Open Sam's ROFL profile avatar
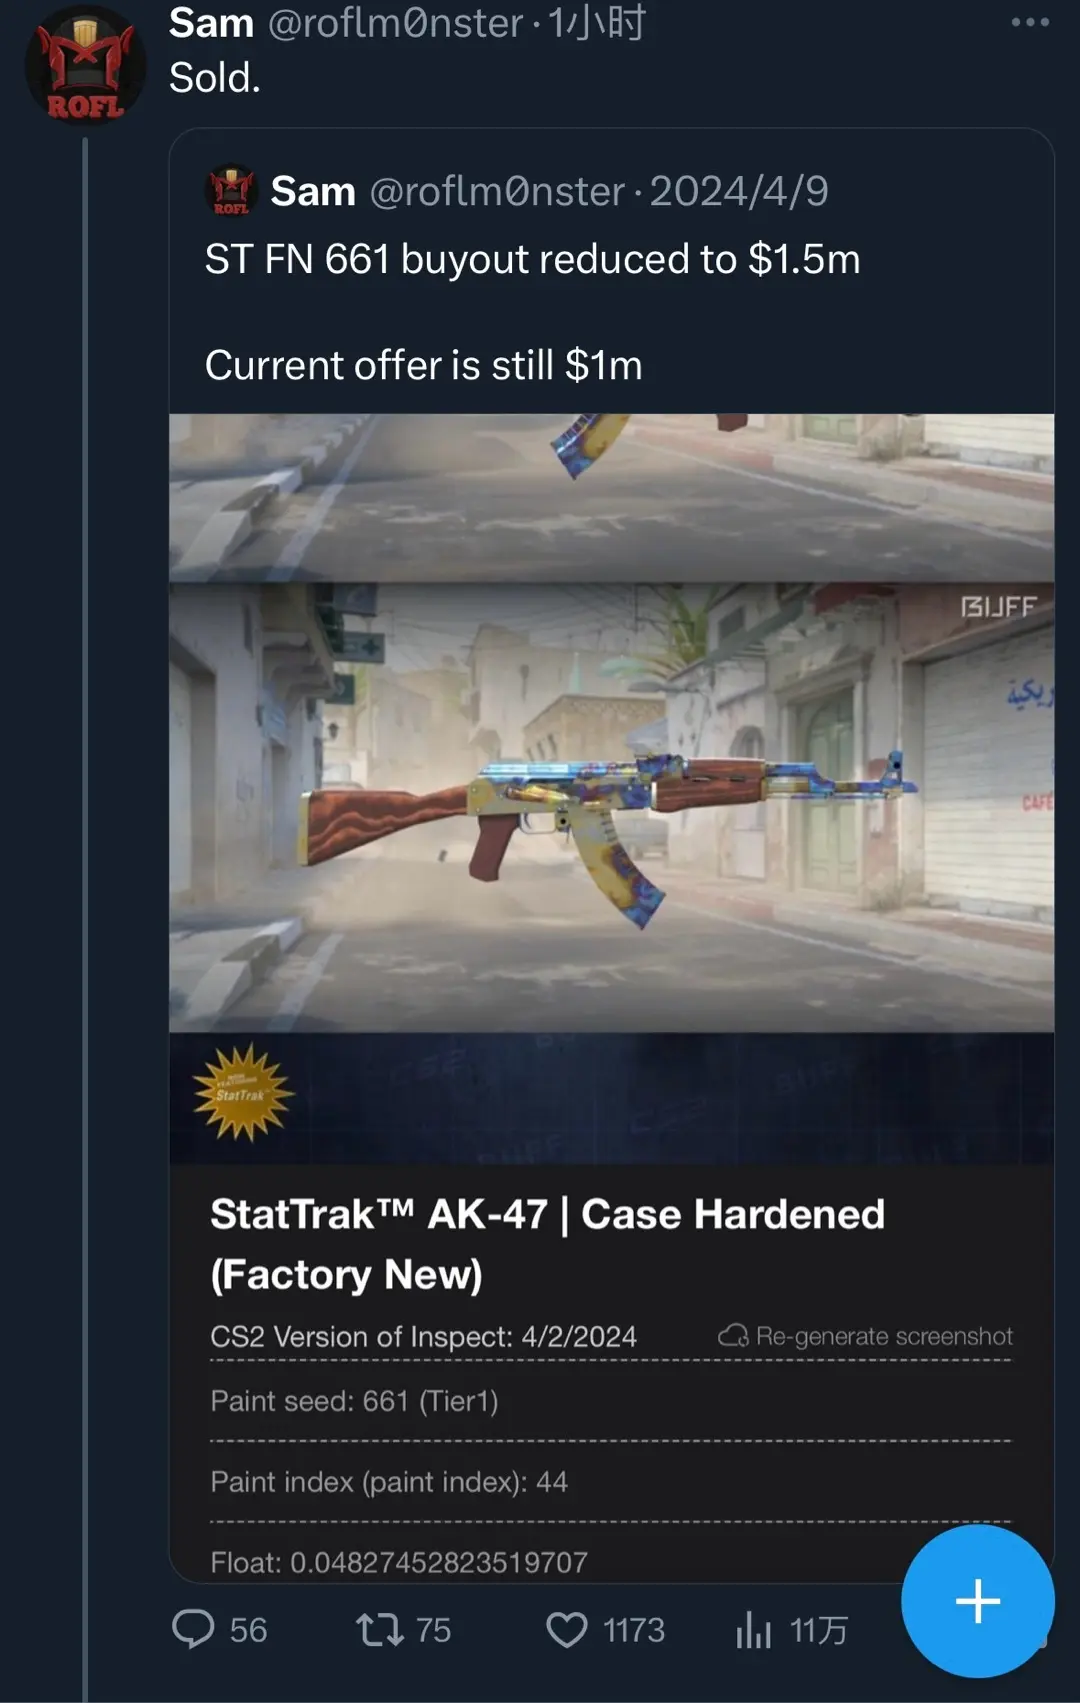Viewport: 1080px width, 1703px height. click(x=85, y=66)
